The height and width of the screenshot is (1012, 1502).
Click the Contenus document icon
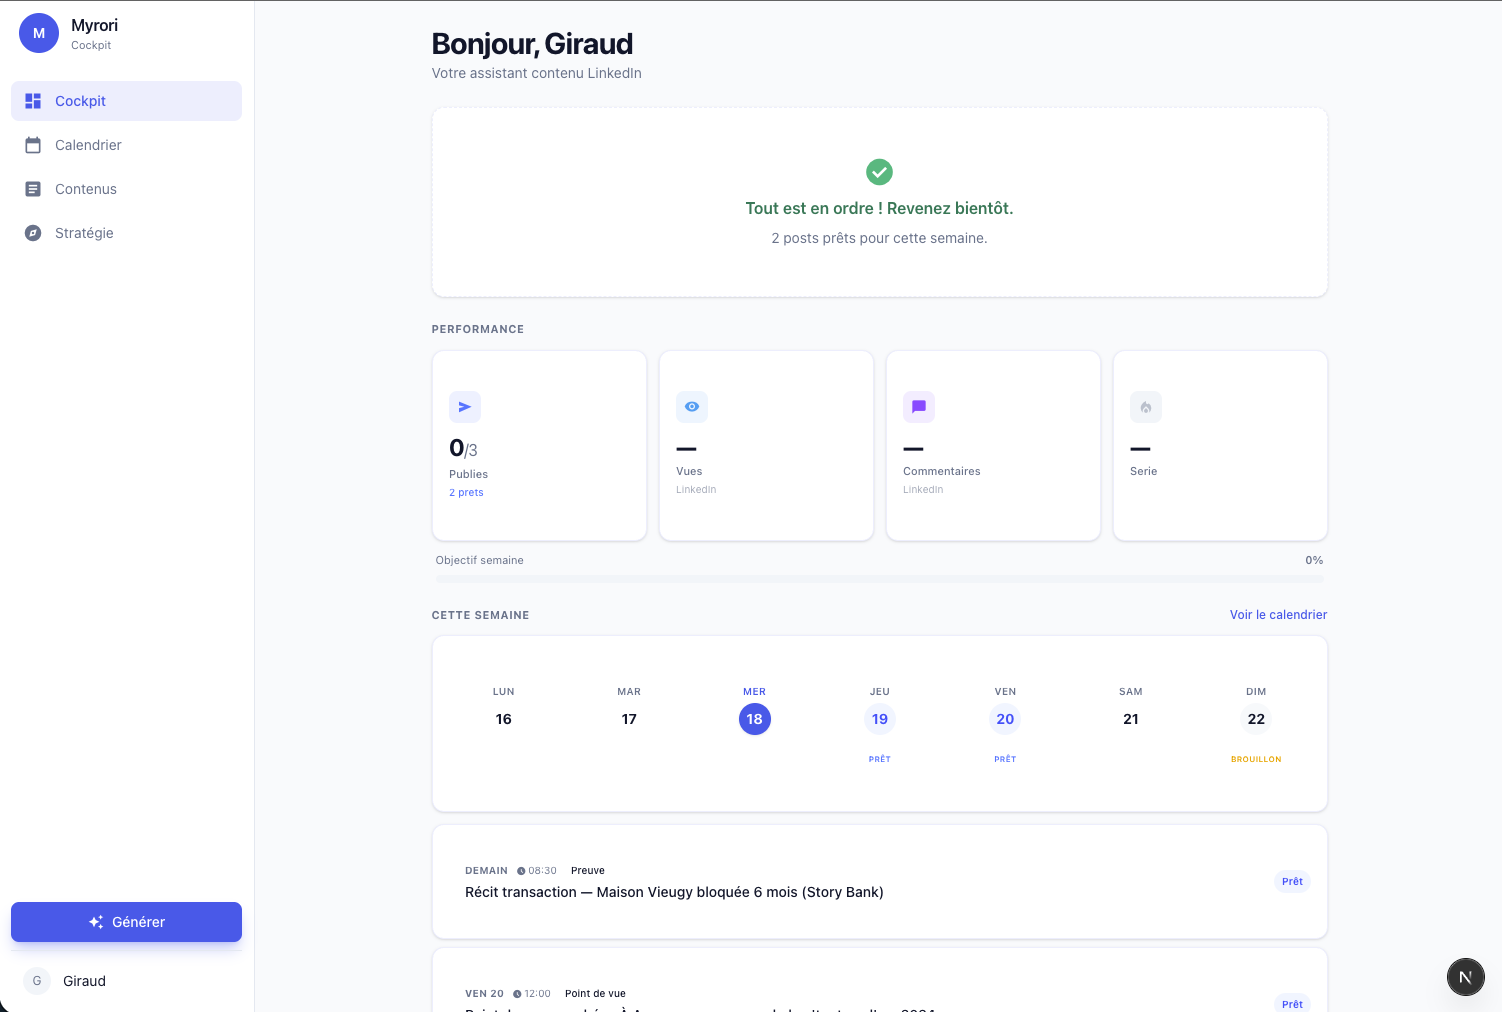[33, 189]
